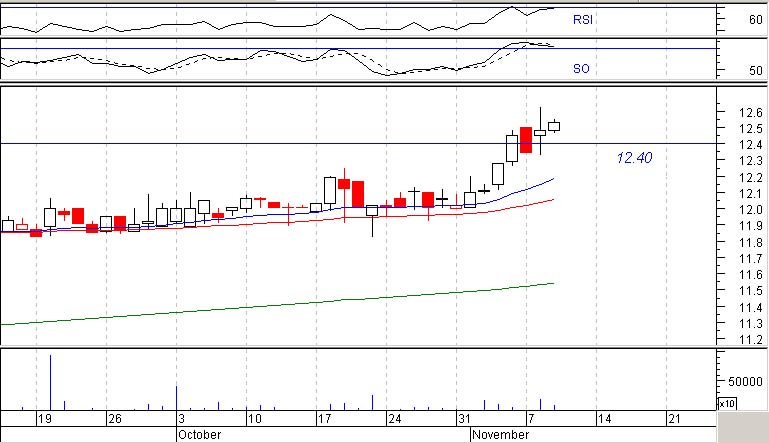Click the date label 19 on time axis
The width and height of the screenshot is (769, 443).
coord(45,419)
